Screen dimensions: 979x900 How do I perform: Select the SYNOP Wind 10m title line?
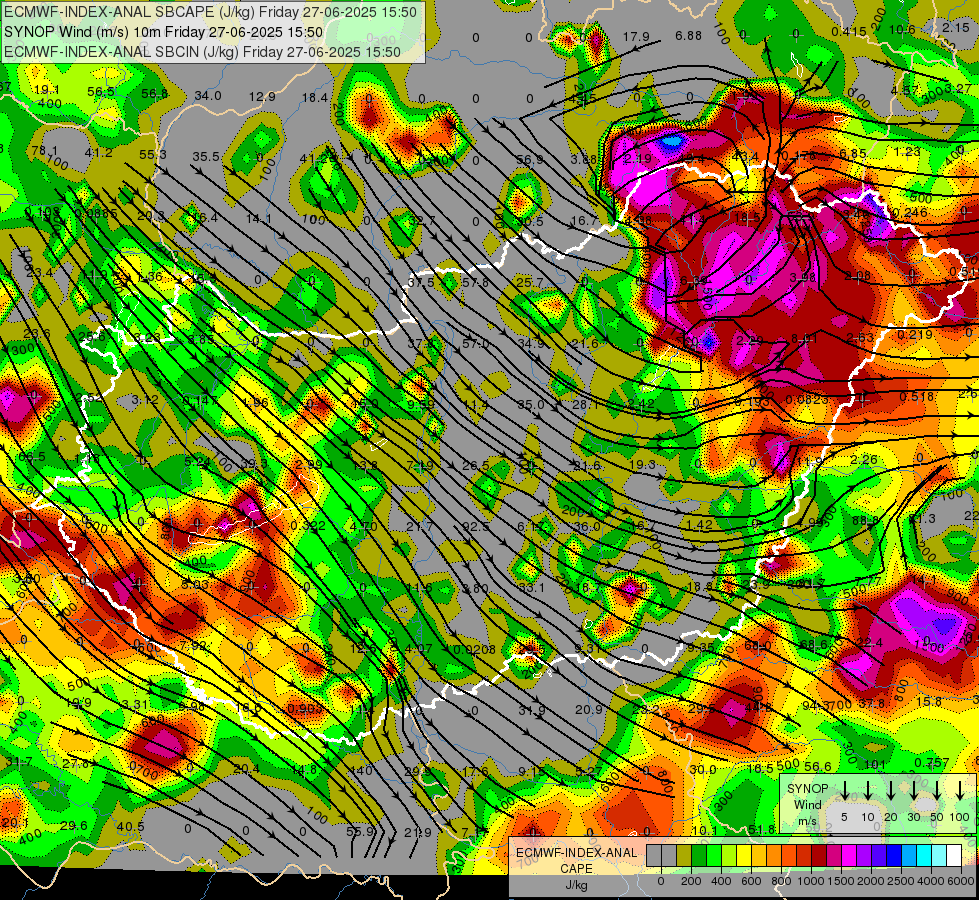click(x=163, y=32)
